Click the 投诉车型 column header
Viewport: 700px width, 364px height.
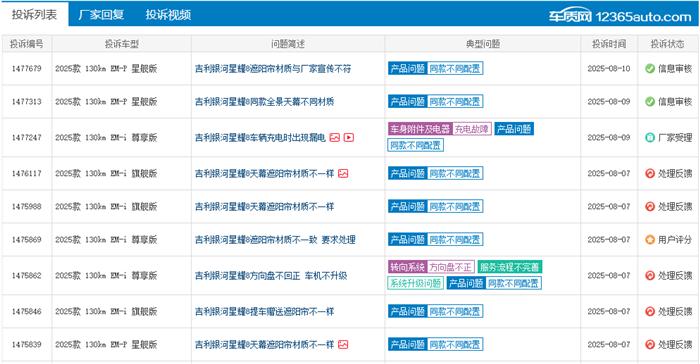click(x=122, y=44)
